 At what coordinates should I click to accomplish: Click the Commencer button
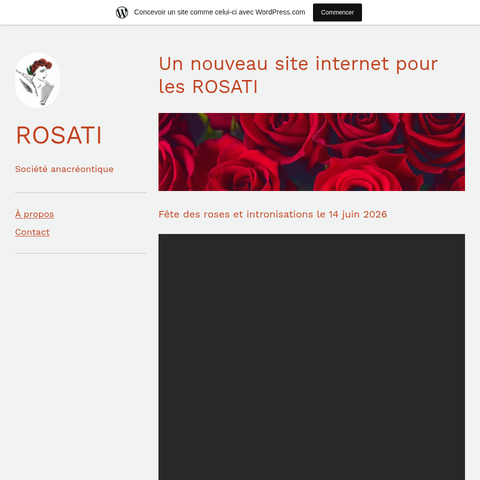click(x=337, y=12)
